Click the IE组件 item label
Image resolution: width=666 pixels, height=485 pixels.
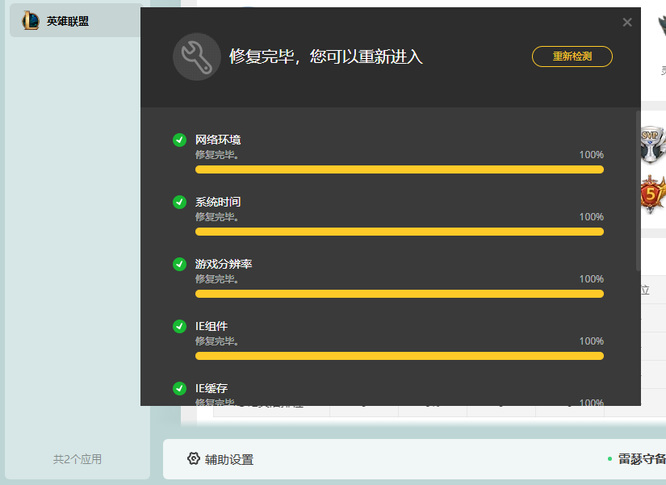pyautogui.click(x=212, y=326)
